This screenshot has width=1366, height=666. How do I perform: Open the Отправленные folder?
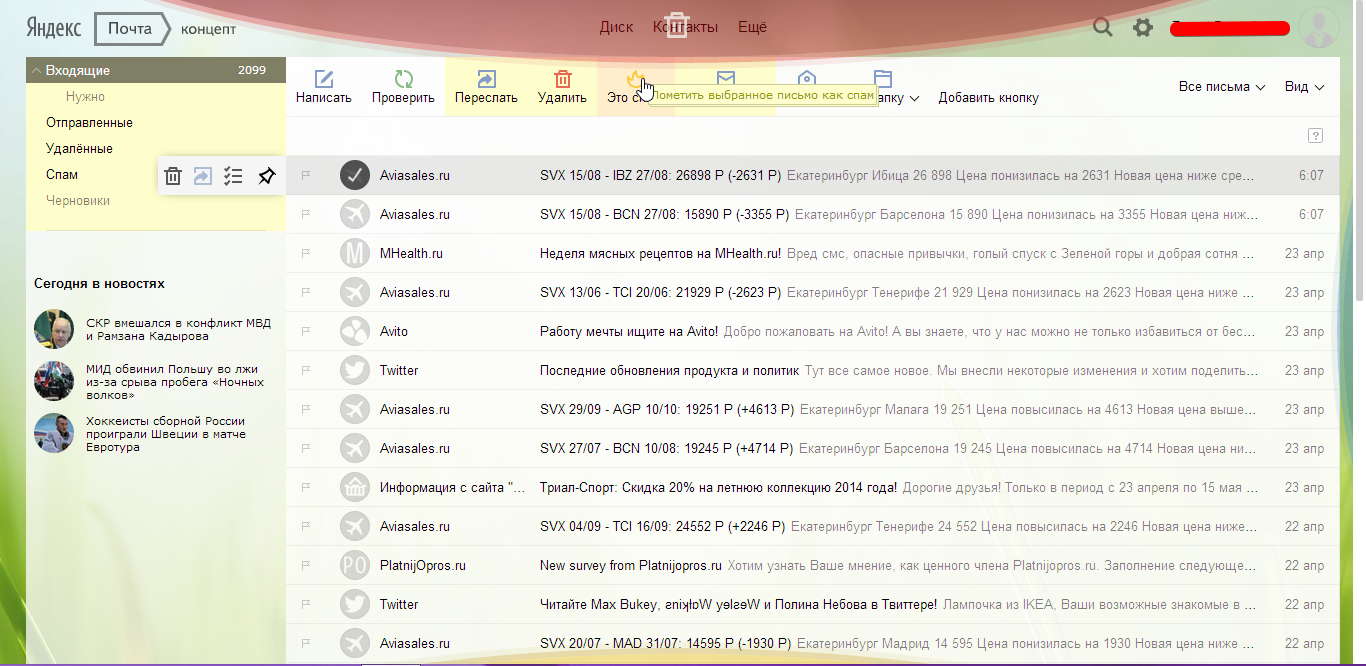coord(89,122)
